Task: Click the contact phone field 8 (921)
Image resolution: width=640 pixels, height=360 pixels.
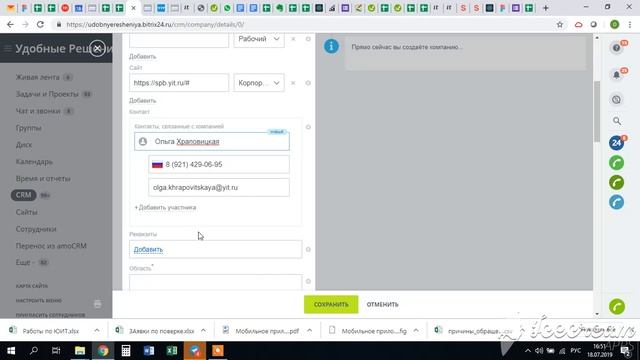Action: (x=219, y=164)
